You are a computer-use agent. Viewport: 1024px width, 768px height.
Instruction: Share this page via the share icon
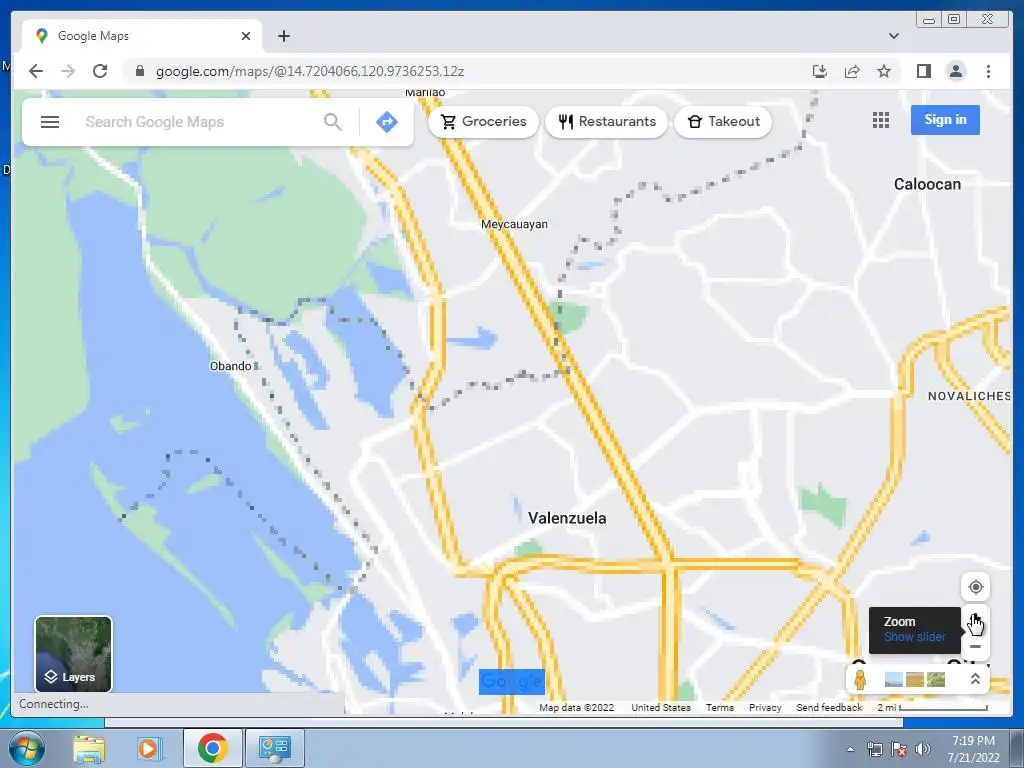852,71
